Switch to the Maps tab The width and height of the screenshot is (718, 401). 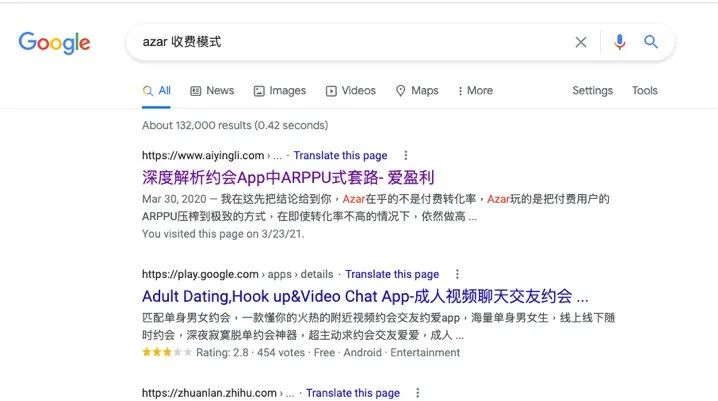[417, 91]
